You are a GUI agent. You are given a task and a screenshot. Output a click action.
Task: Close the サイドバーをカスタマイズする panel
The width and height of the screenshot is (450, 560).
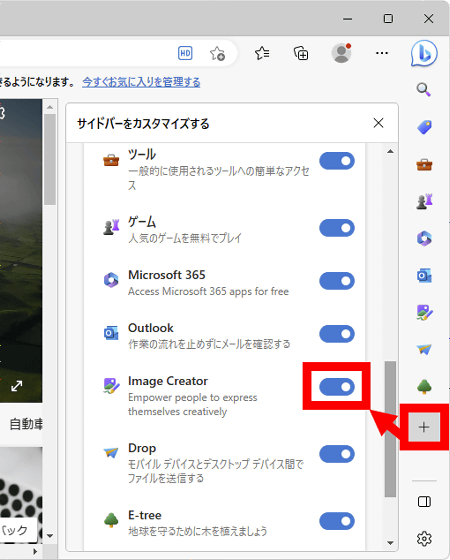point(378,123)
